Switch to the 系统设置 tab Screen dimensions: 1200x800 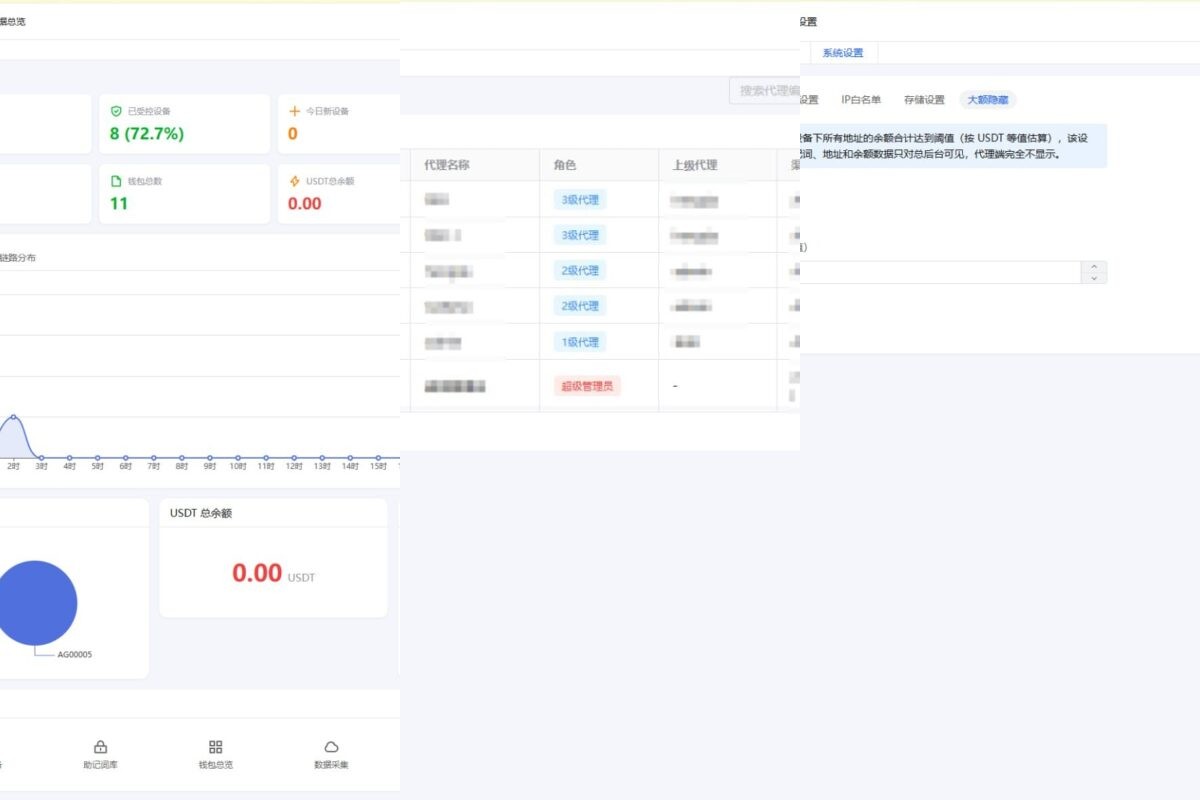coord(843,53)
